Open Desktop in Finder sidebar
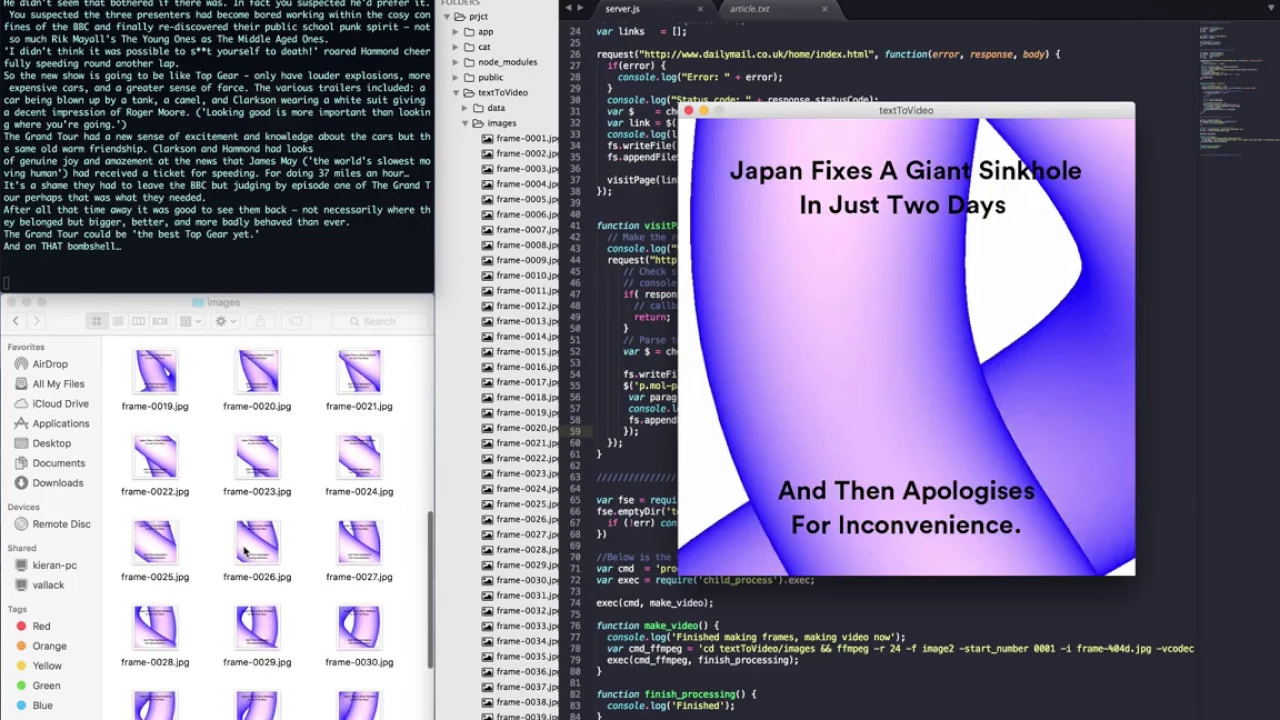This screenshot has width=1280, height=720. (x=50, y=443)
